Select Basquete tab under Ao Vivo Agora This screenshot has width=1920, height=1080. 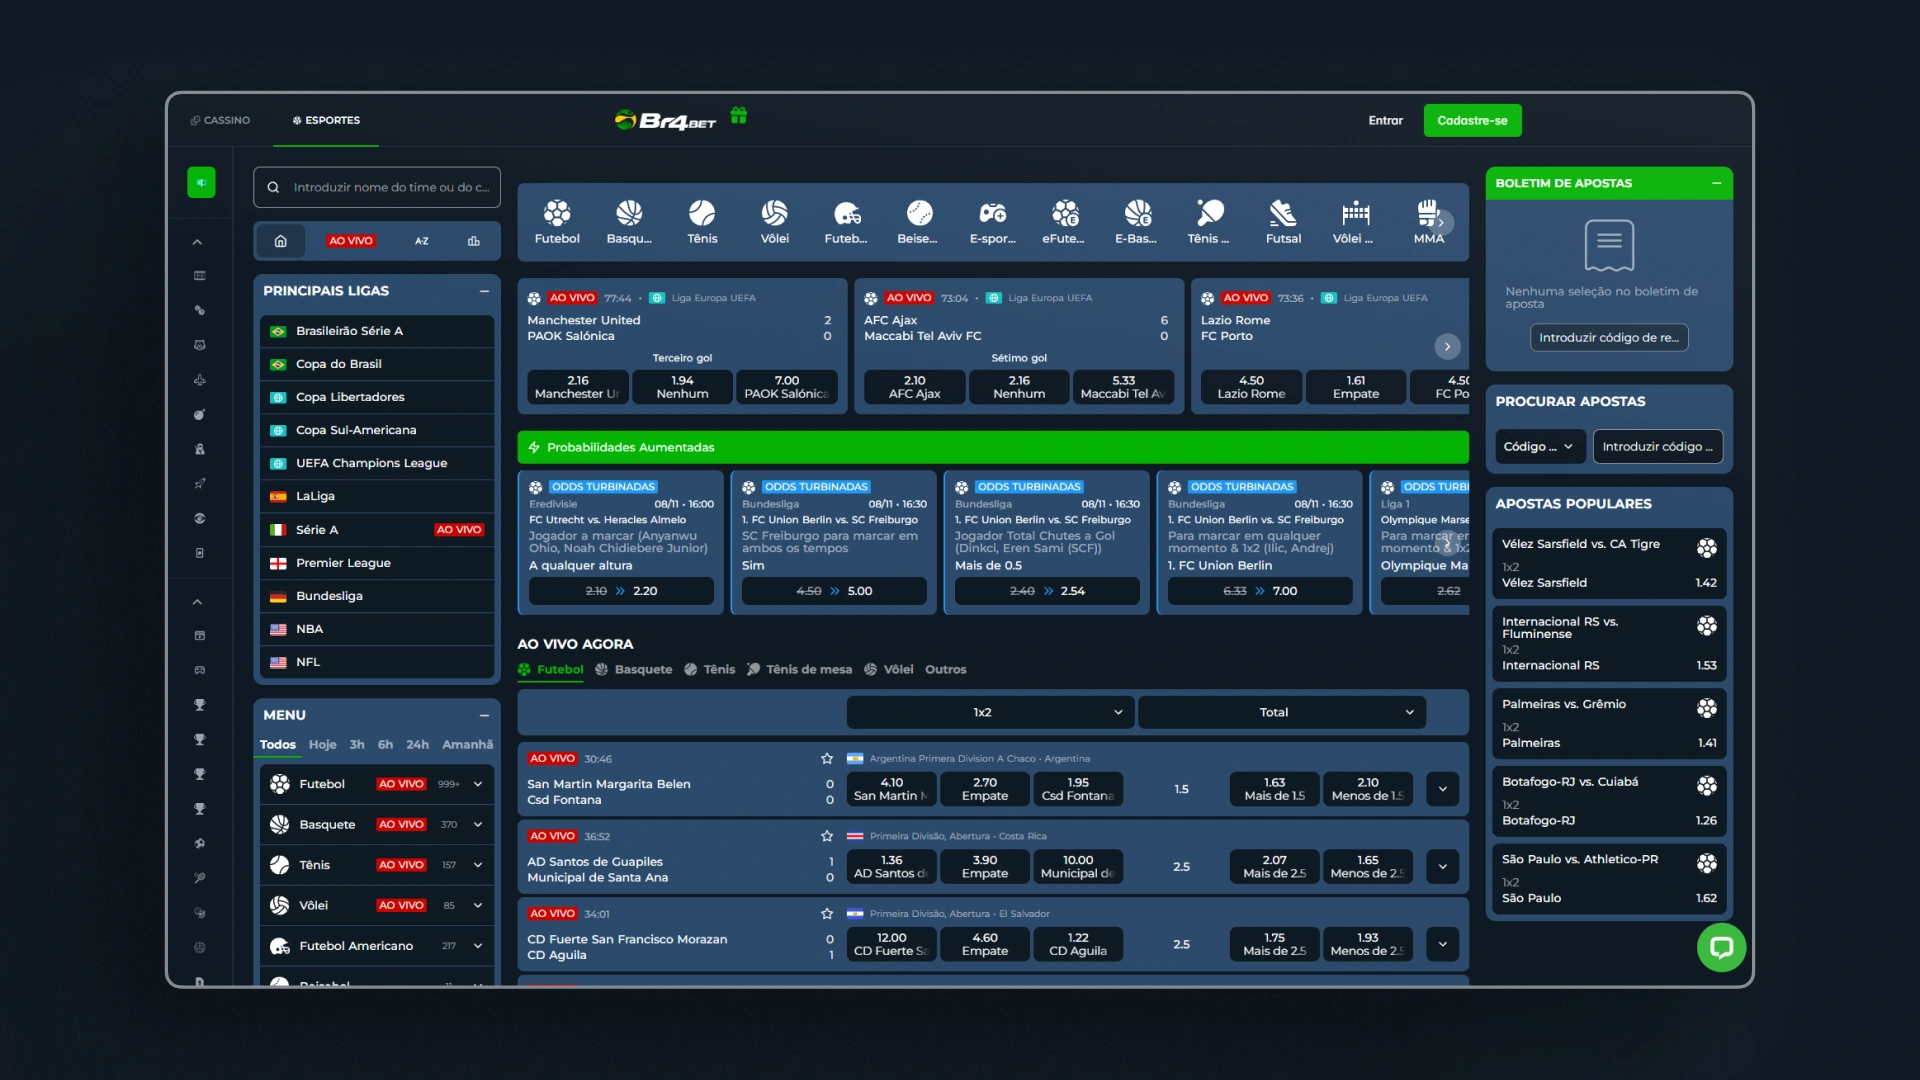[633, 669]
